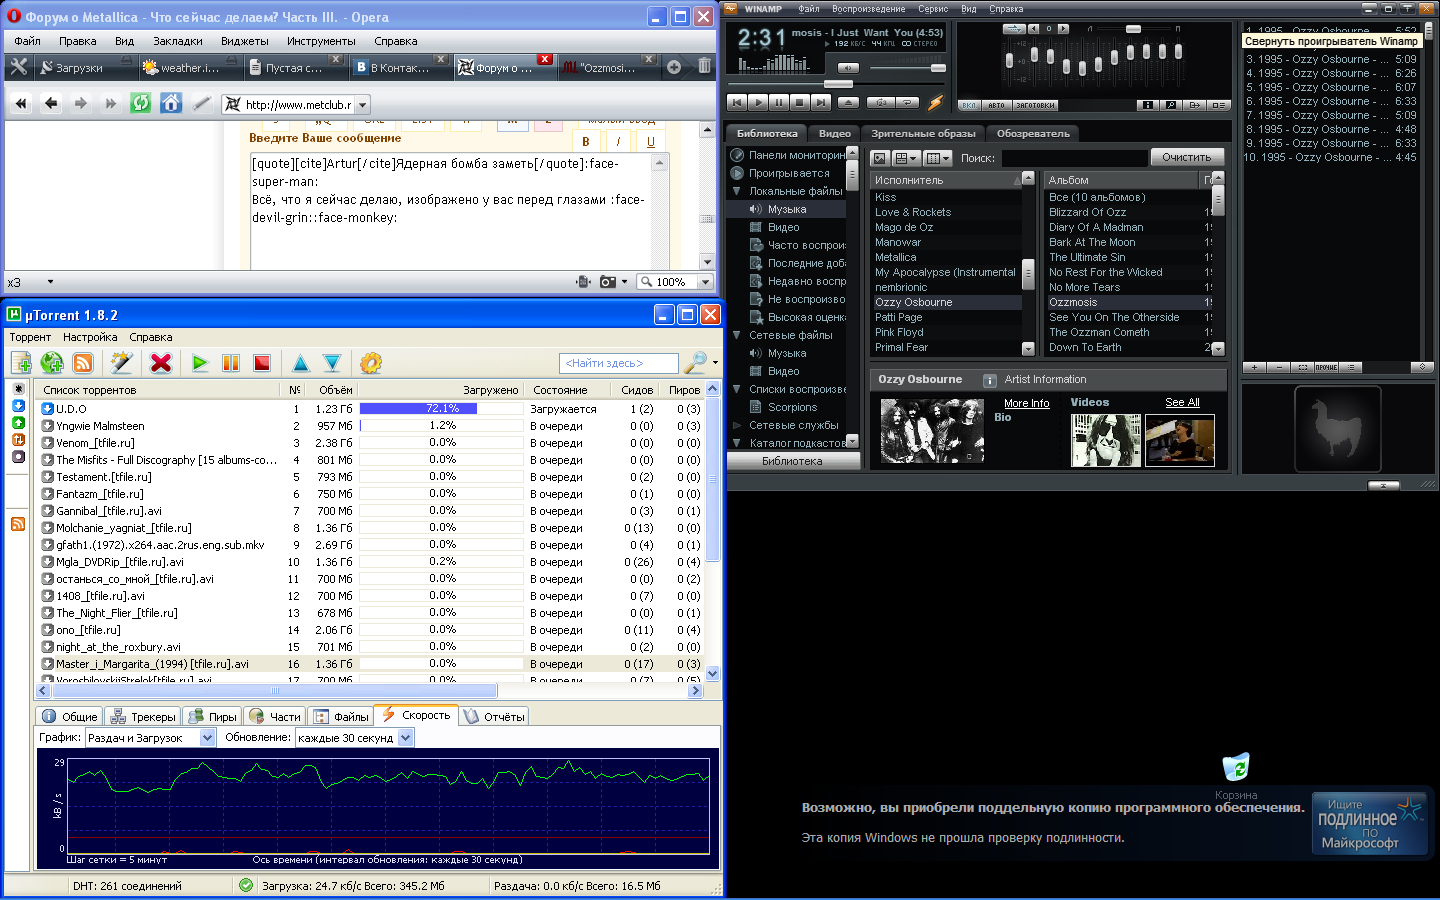Move torrent up the queue with arrow
Image resolution: width=1440 pixels, height=900 pixels.
click(301, 363)
